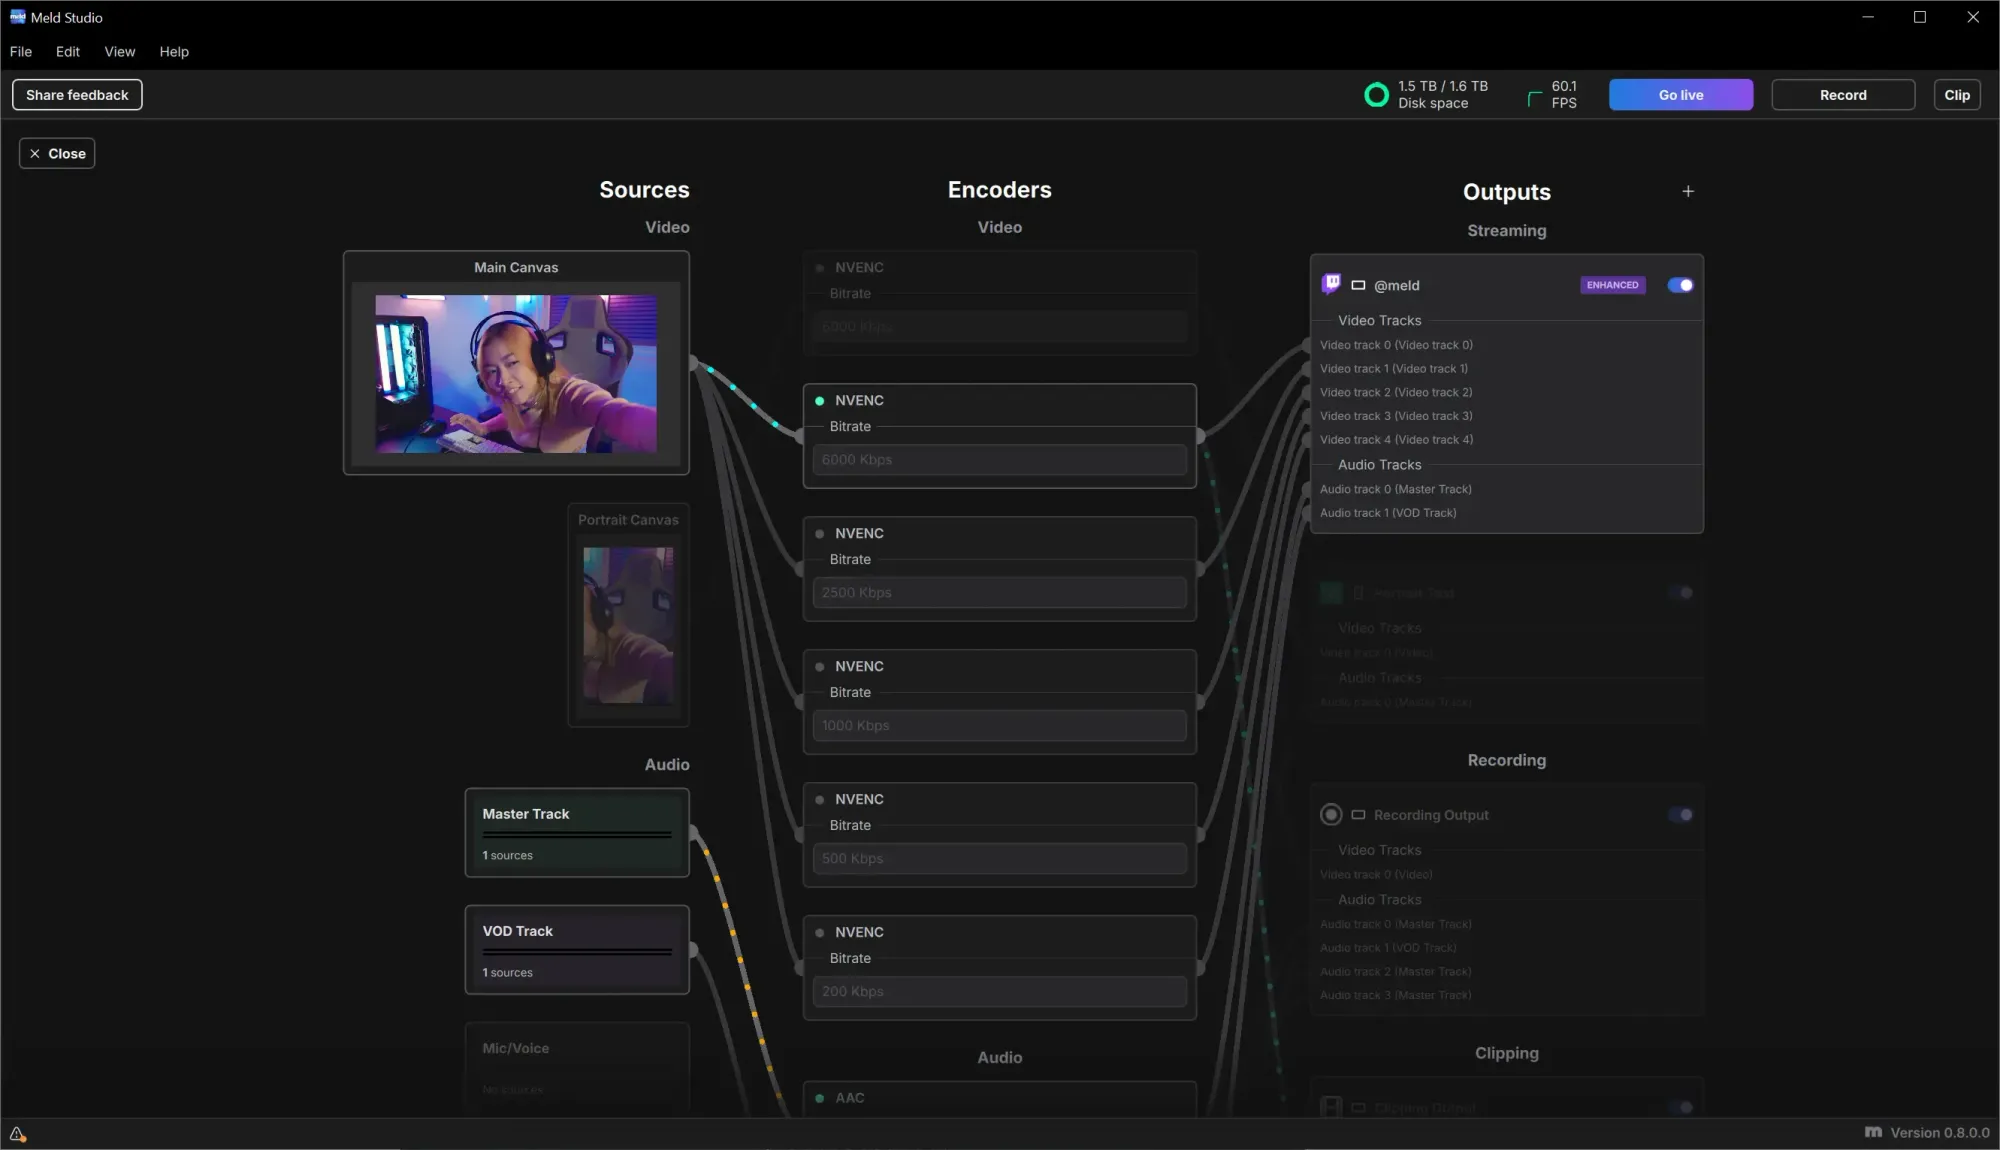Select the Main Canvas preview thumbnail

516,373
